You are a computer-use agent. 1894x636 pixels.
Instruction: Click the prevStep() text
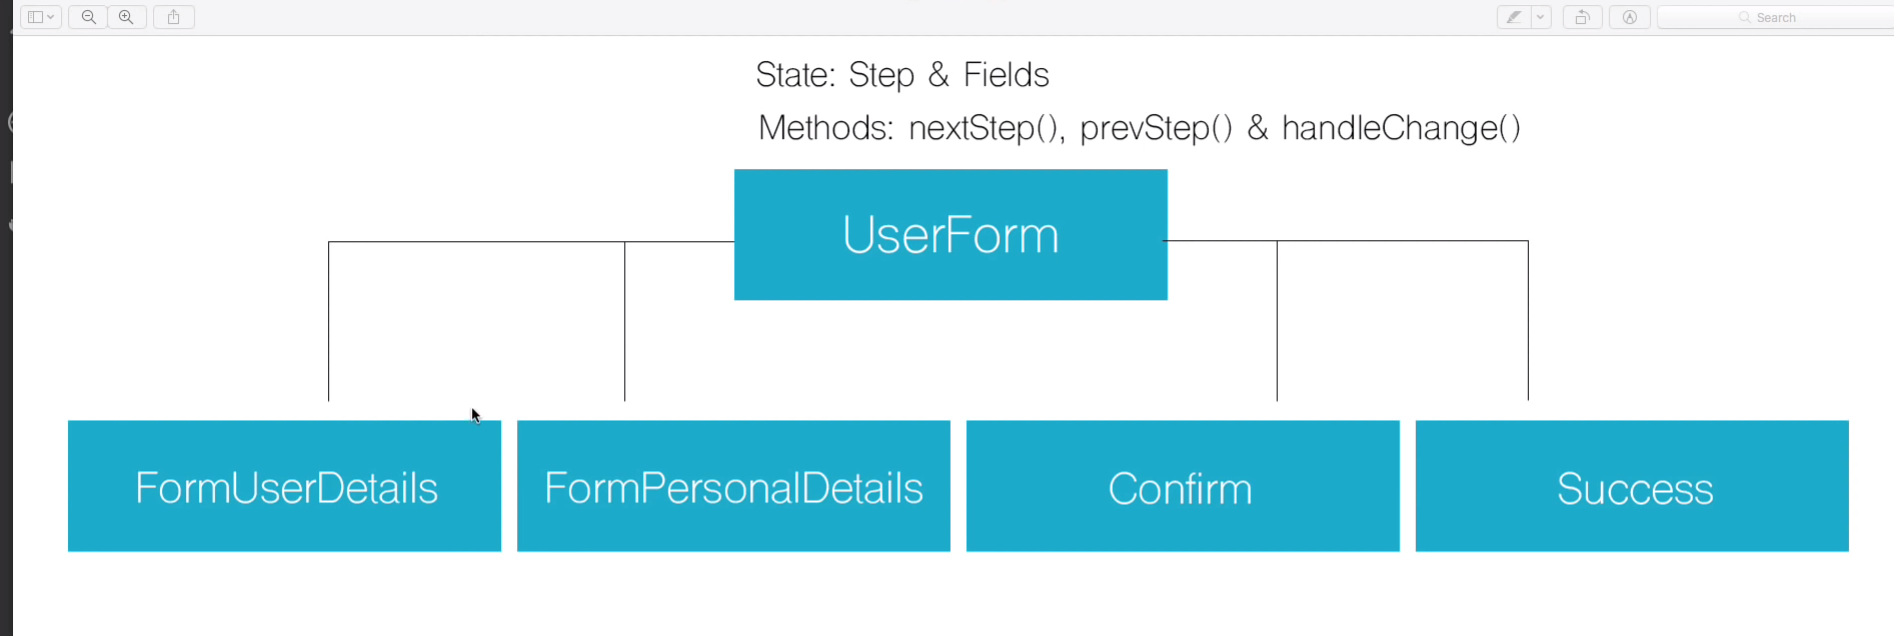[x=1156, y=128]
